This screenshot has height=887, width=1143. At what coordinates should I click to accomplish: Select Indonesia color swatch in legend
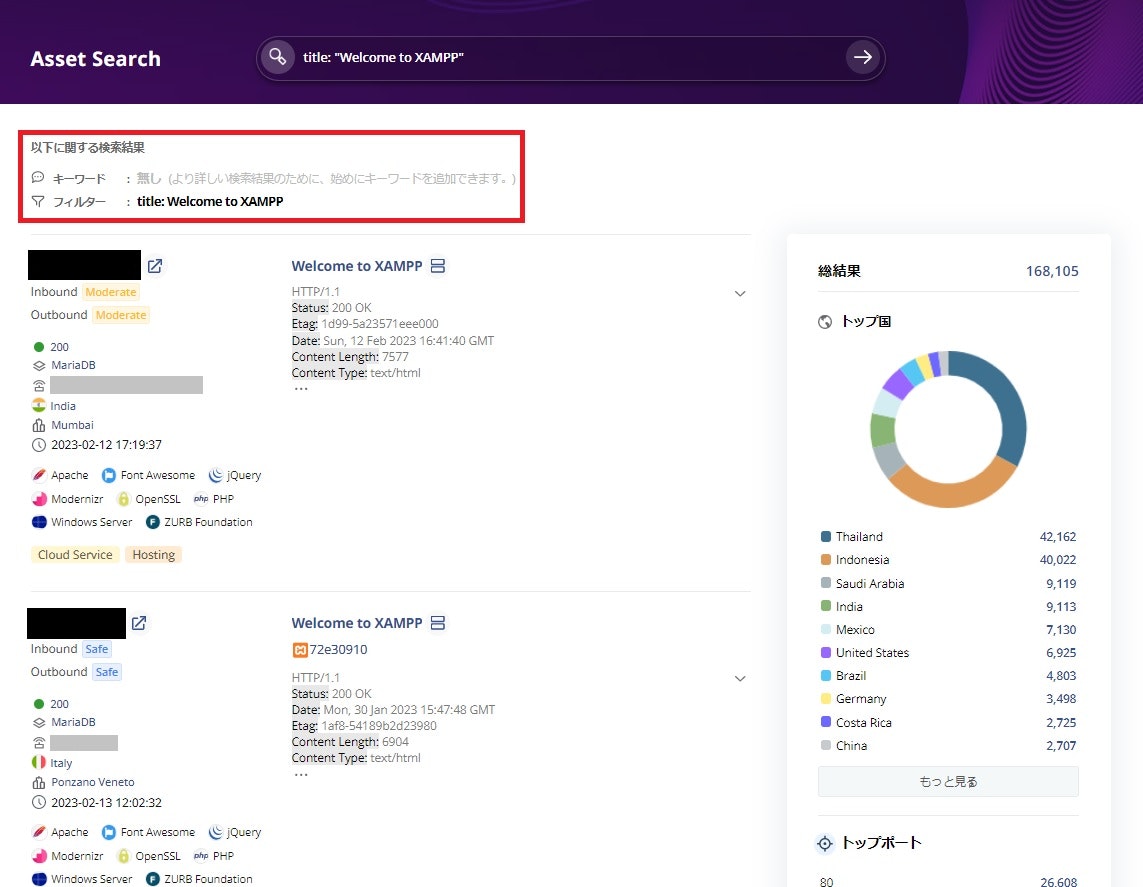(x=826, y=560)
